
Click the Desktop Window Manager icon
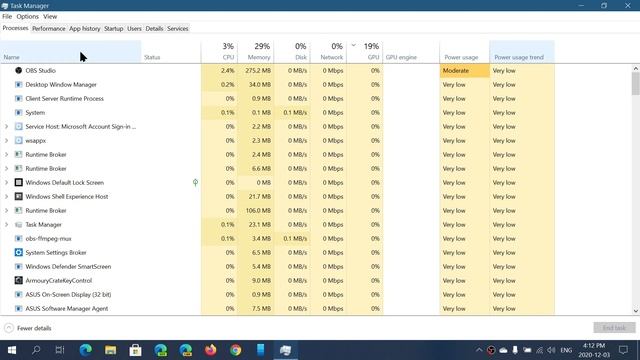(18, 84)
